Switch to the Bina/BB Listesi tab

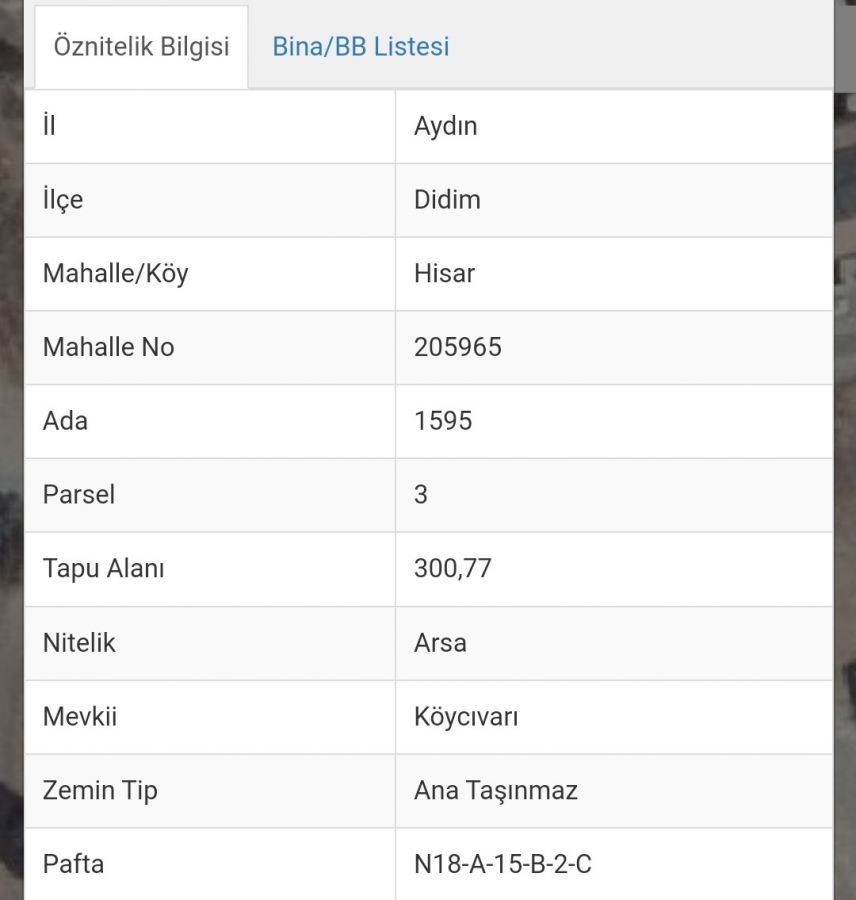pos(361,46)
